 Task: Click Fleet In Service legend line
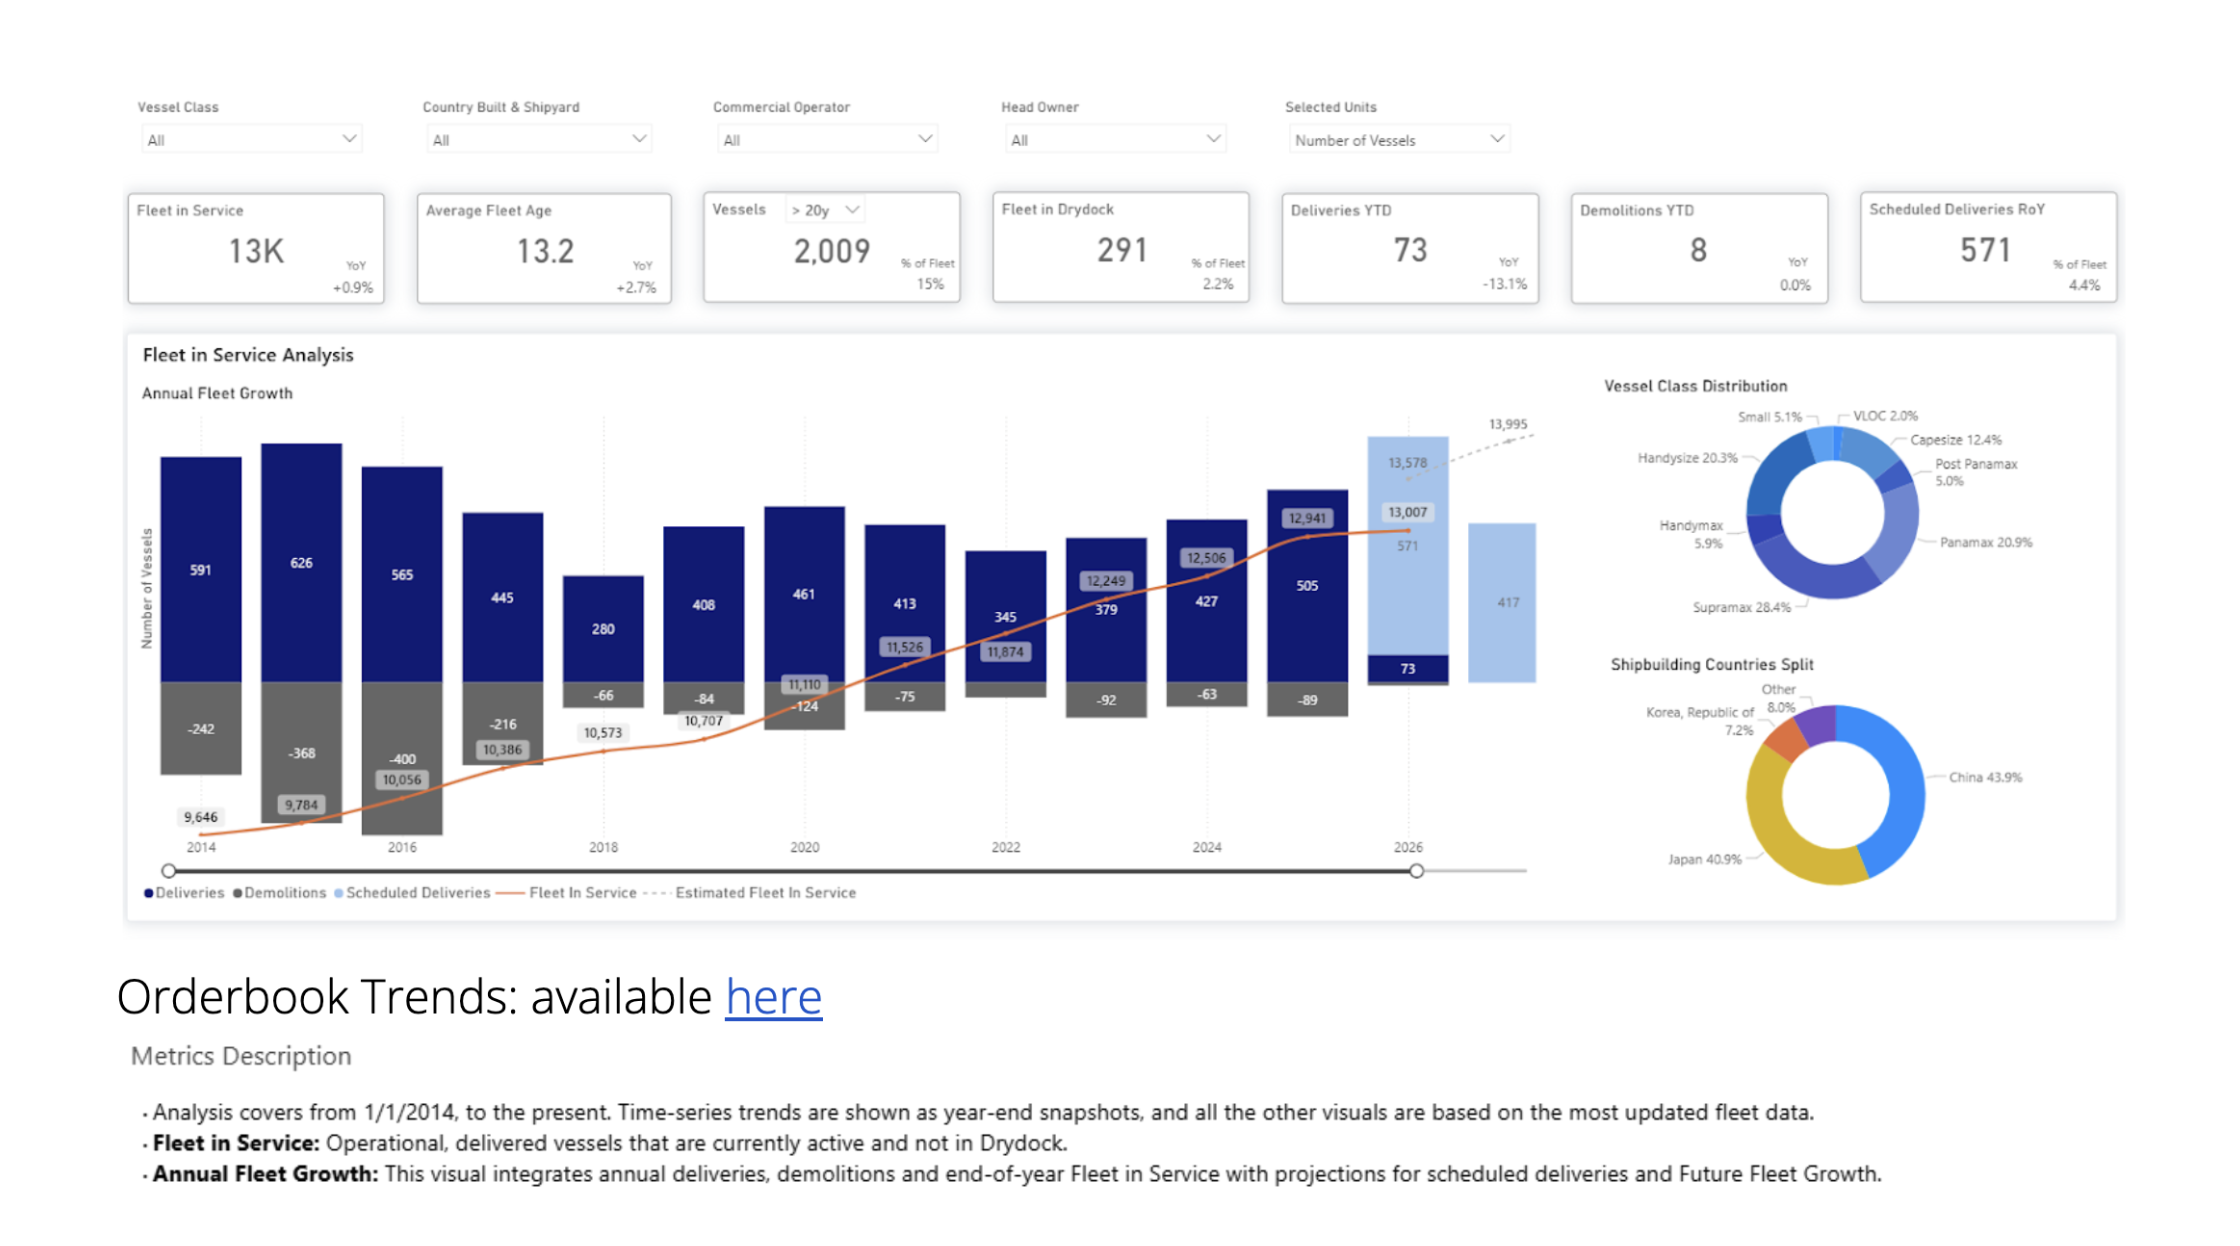coord(510,893)
